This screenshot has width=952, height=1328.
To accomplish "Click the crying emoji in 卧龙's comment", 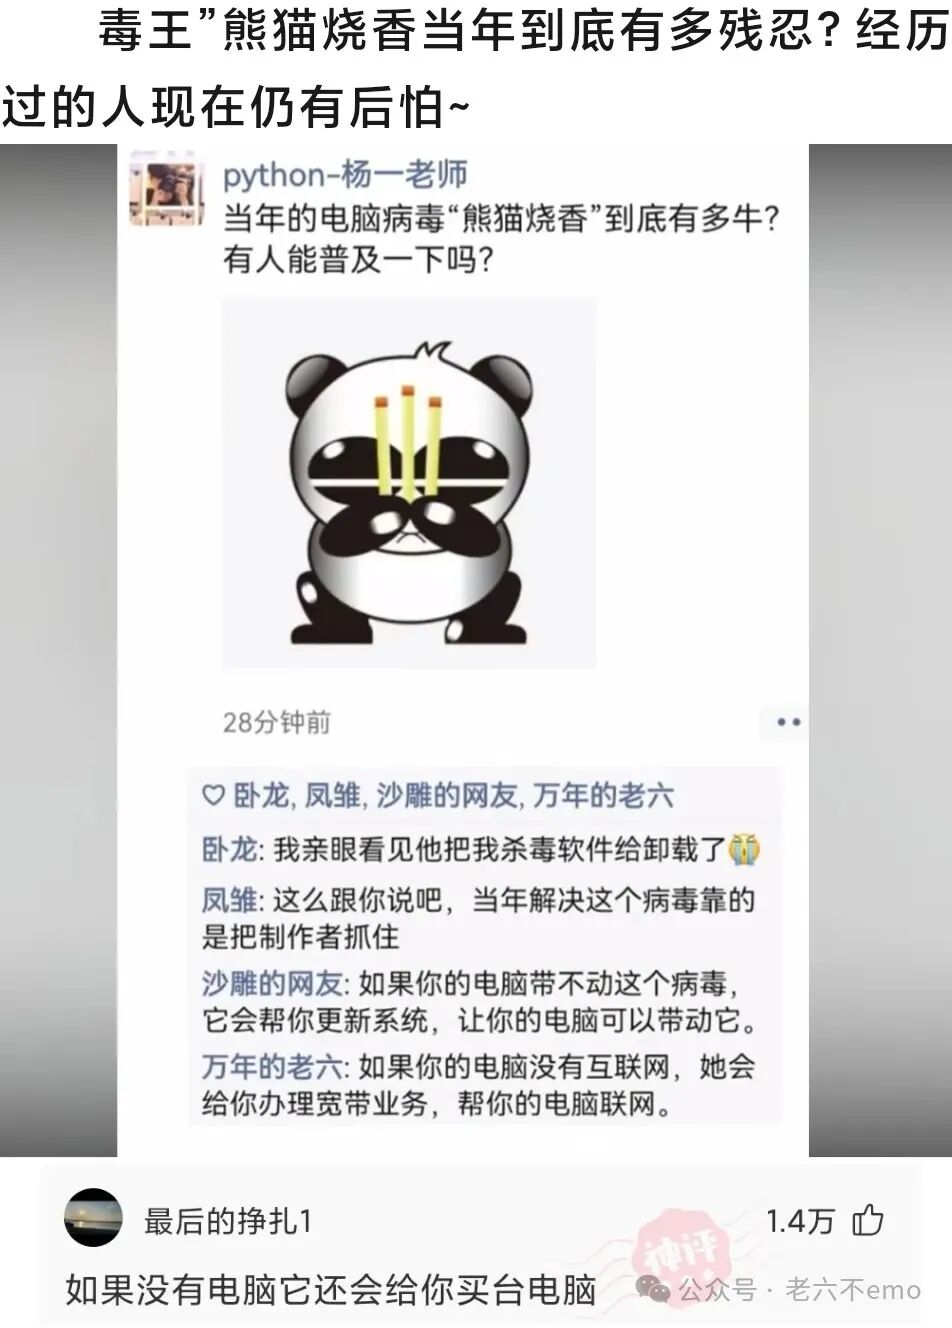I will click(x=744, y=849).
